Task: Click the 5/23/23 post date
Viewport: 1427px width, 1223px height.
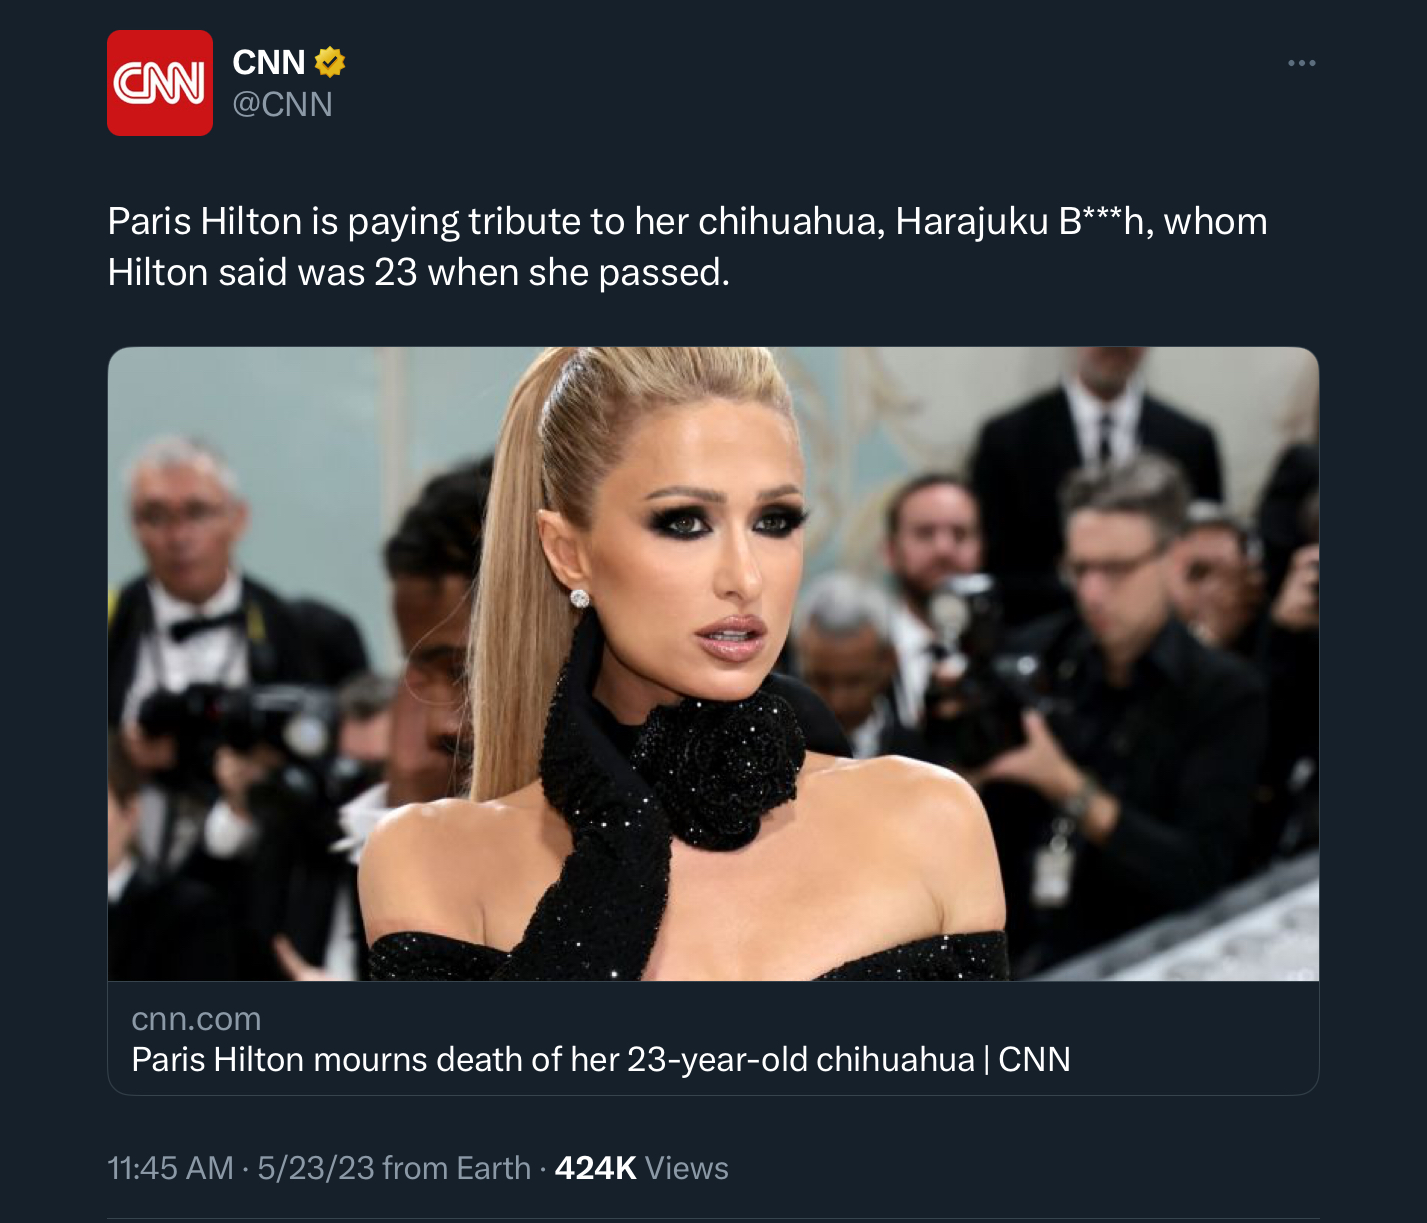Action: pos(316,1168)
